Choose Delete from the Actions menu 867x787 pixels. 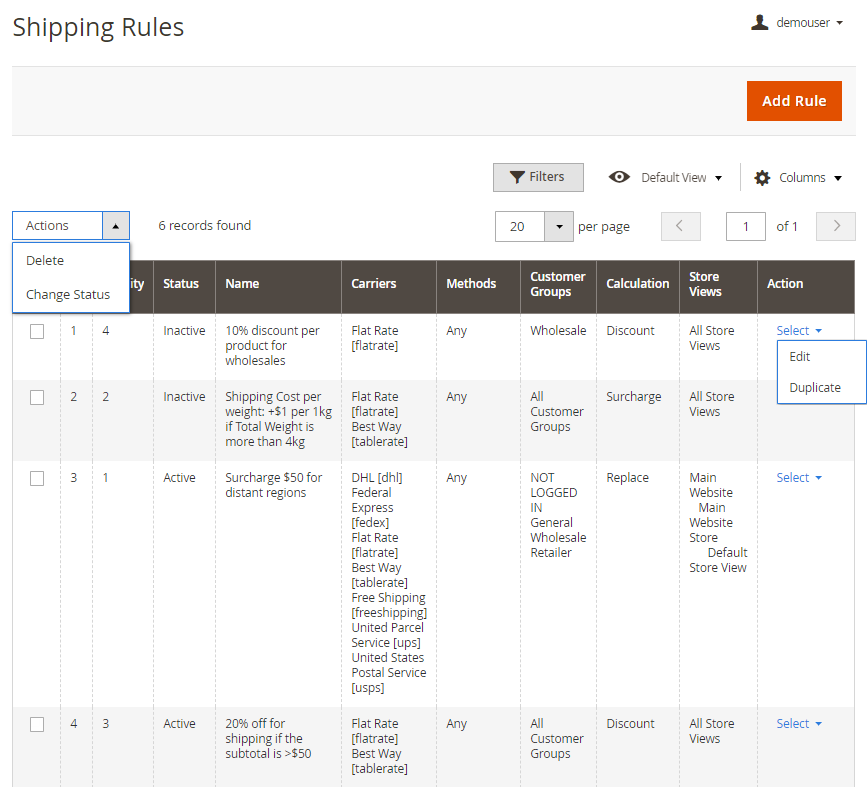point(45,261)
